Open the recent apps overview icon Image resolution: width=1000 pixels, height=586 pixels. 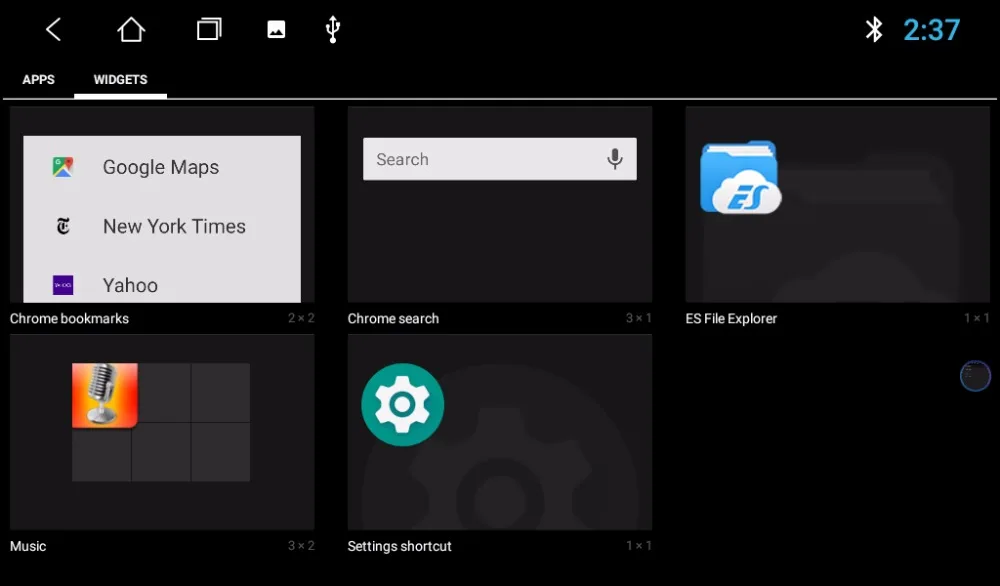pos(209,29)
